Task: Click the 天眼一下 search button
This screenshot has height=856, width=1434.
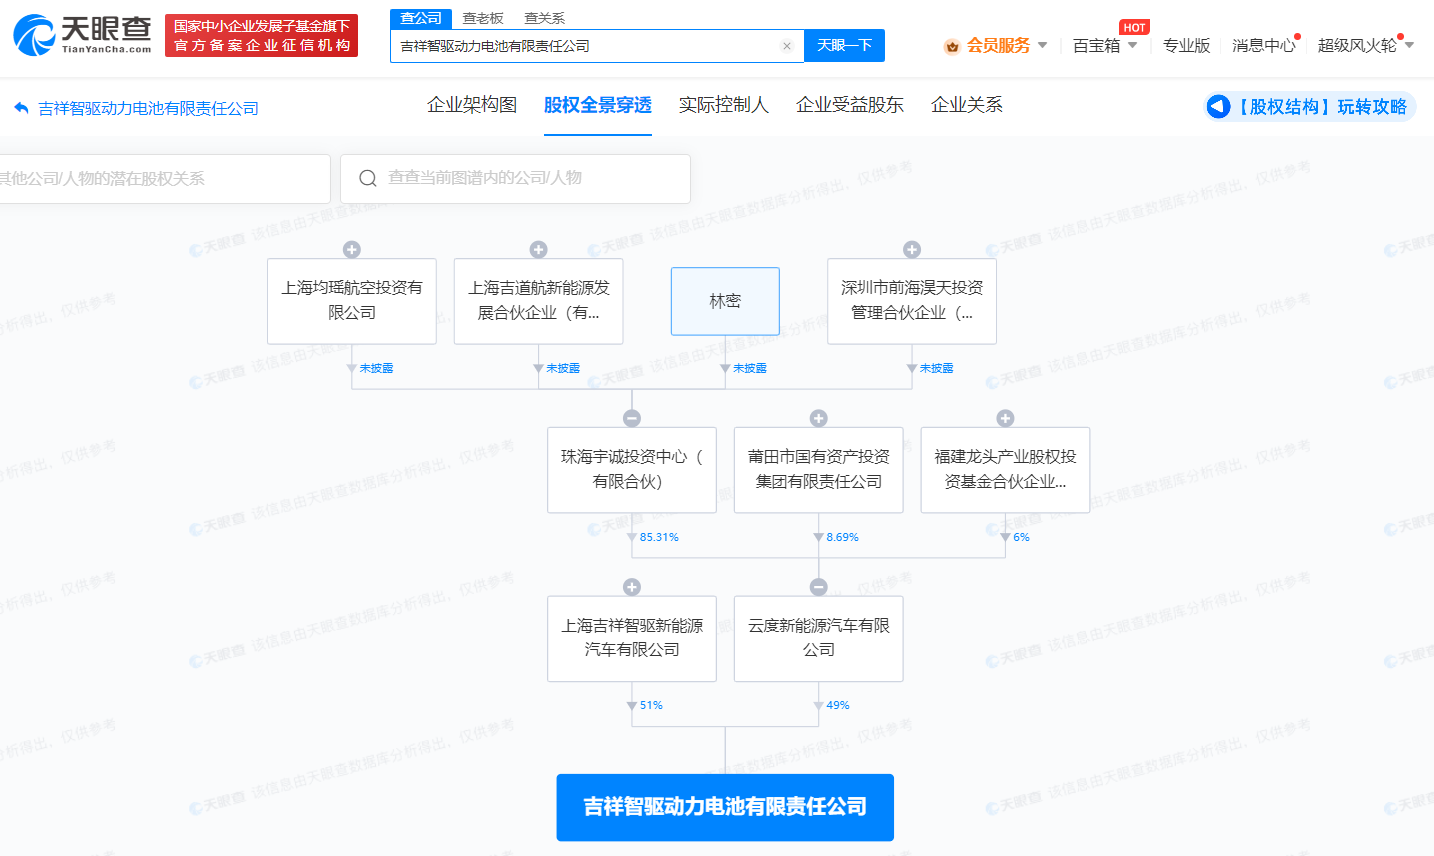Action: pos(844,46)
